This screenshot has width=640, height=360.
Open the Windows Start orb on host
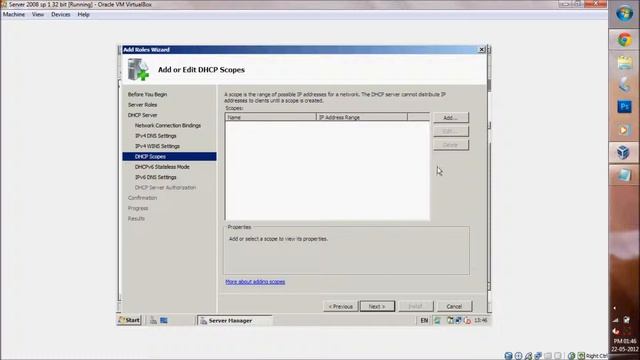click(x=624, y=14)
